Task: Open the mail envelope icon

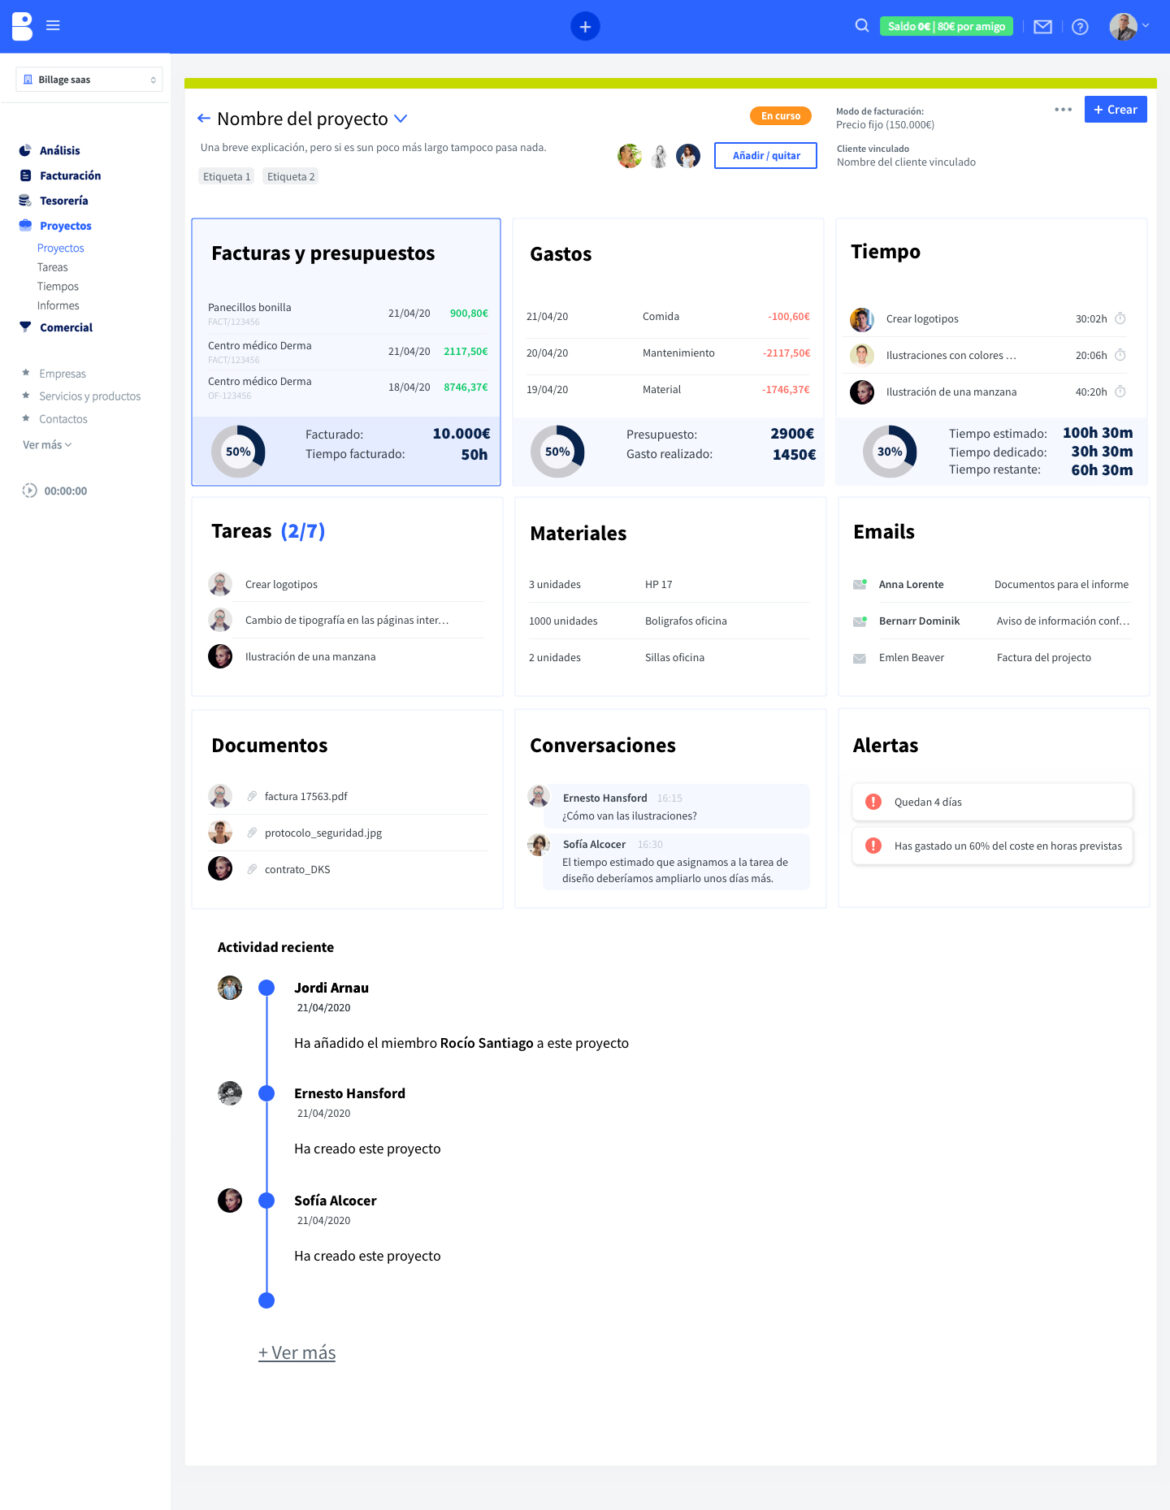Action: coord(1042,27)
